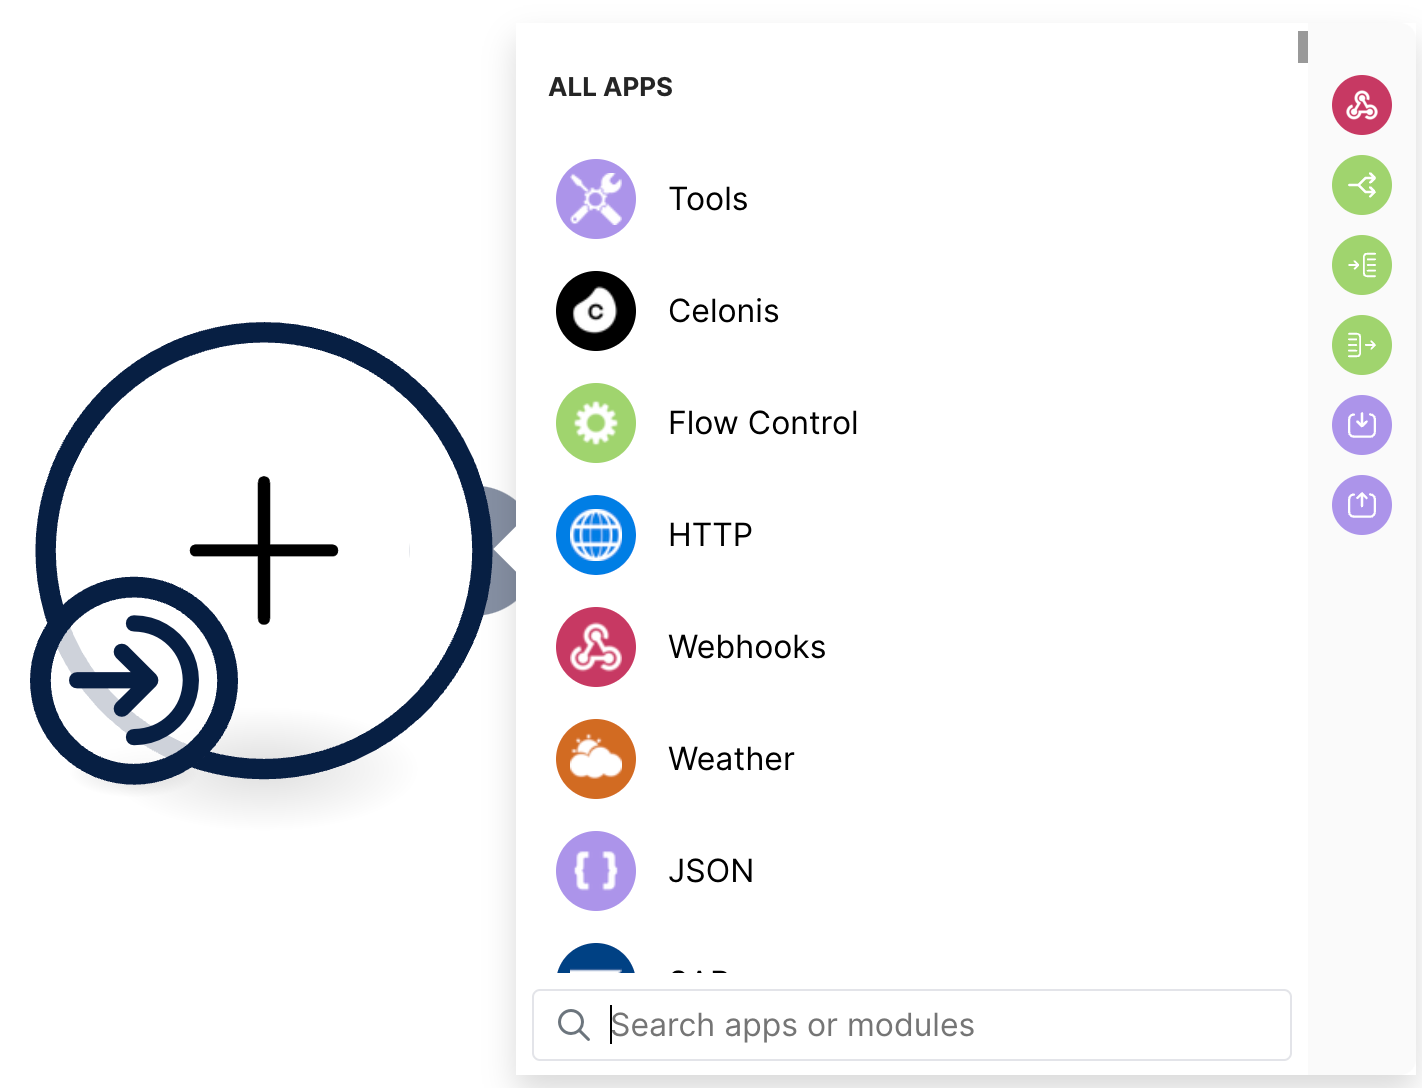Image resolution: width=1422 pixels, height=1088 pixels.
Task: Click the app list scrollbar thumb
Action: tap(1303, 47)
